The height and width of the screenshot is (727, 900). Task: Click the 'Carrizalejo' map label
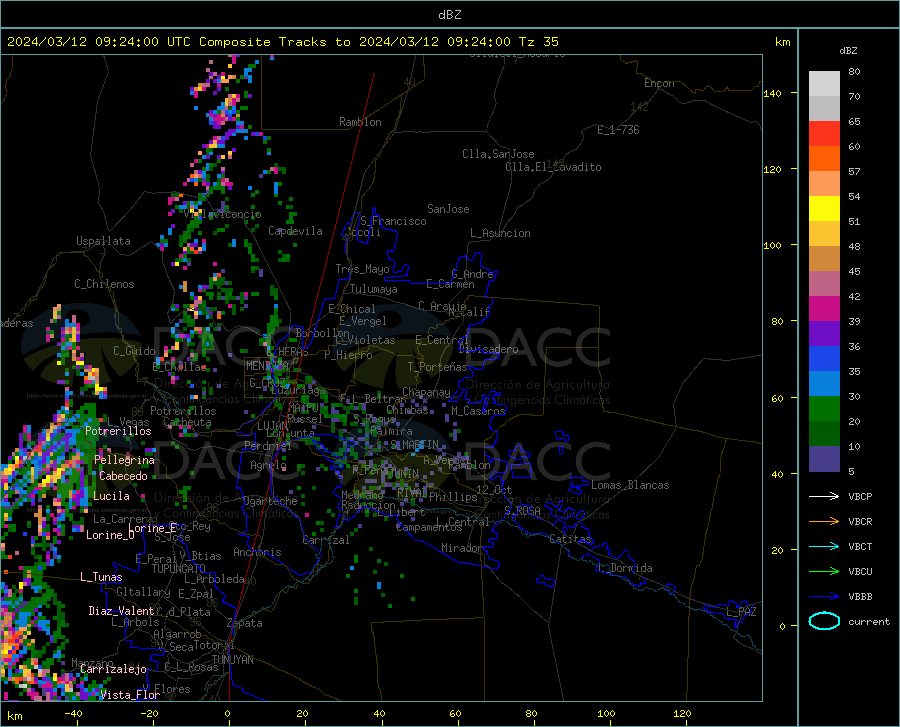(114, 669)
